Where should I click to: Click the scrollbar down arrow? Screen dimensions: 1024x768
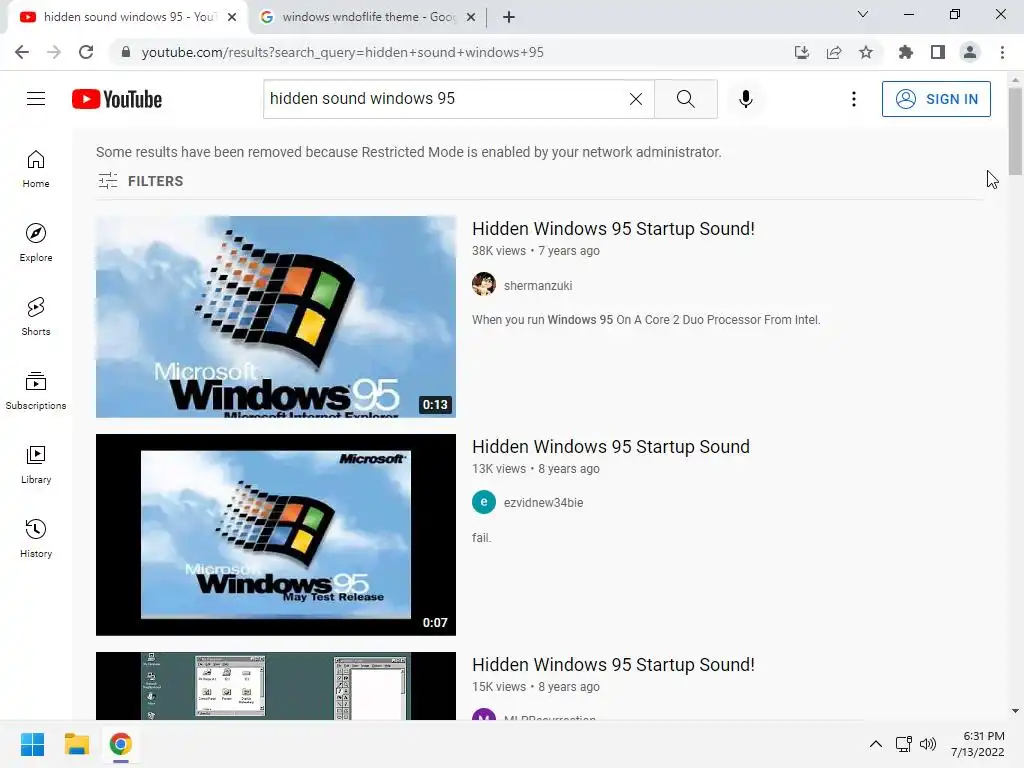tap(1015, 711)
